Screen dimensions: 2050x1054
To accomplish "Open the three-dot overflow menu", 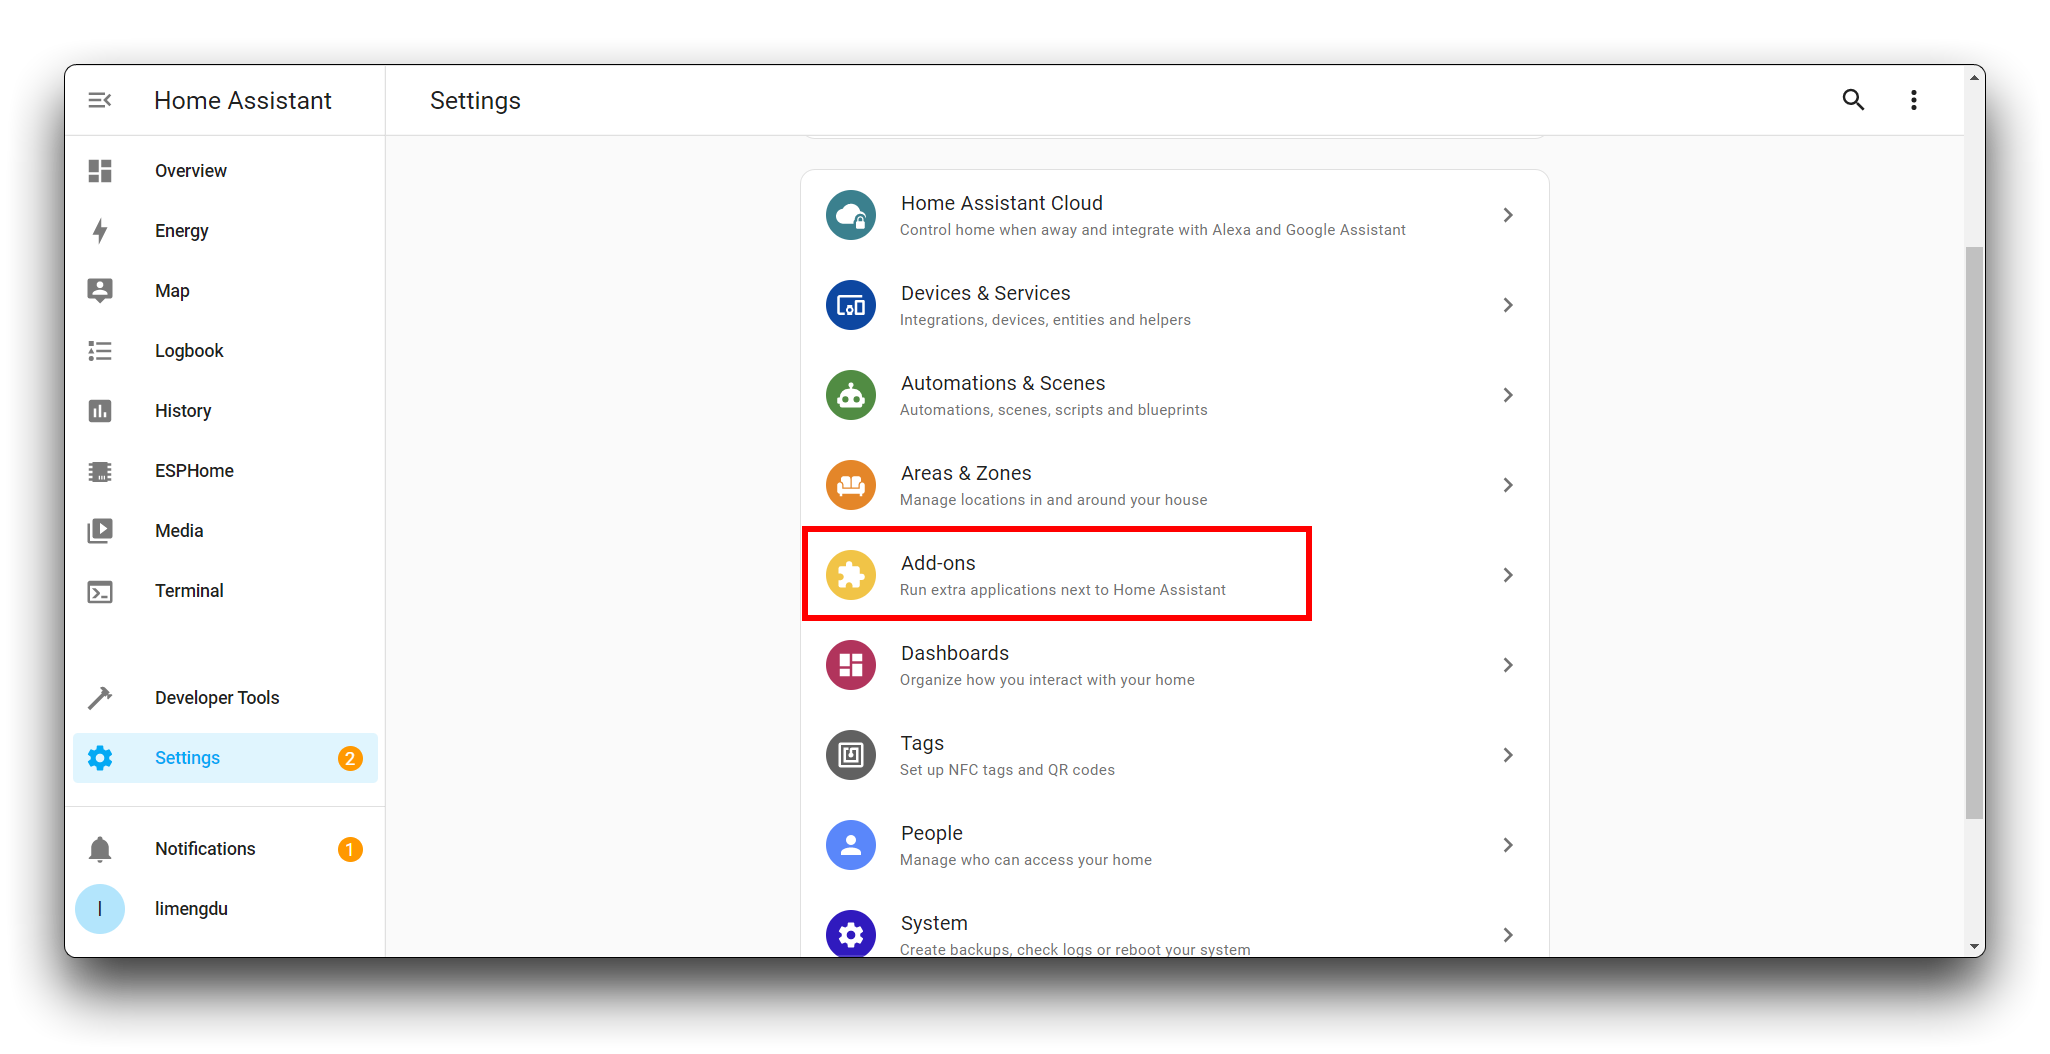I will 1913,100.
